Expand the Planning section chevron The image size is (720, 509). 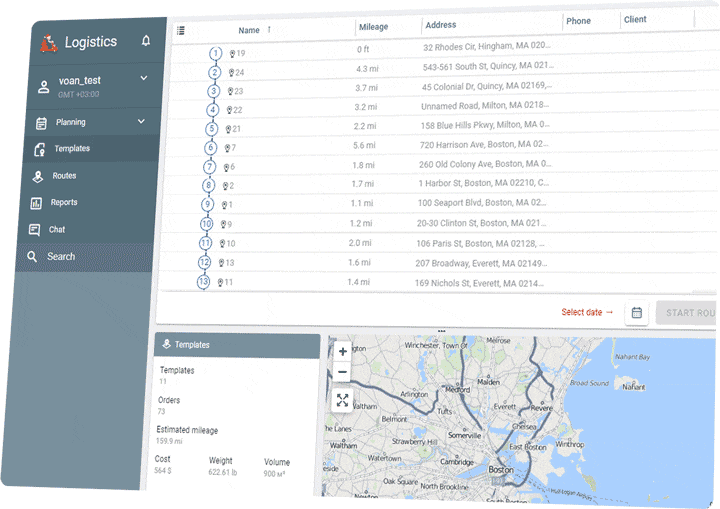[141, 121]
